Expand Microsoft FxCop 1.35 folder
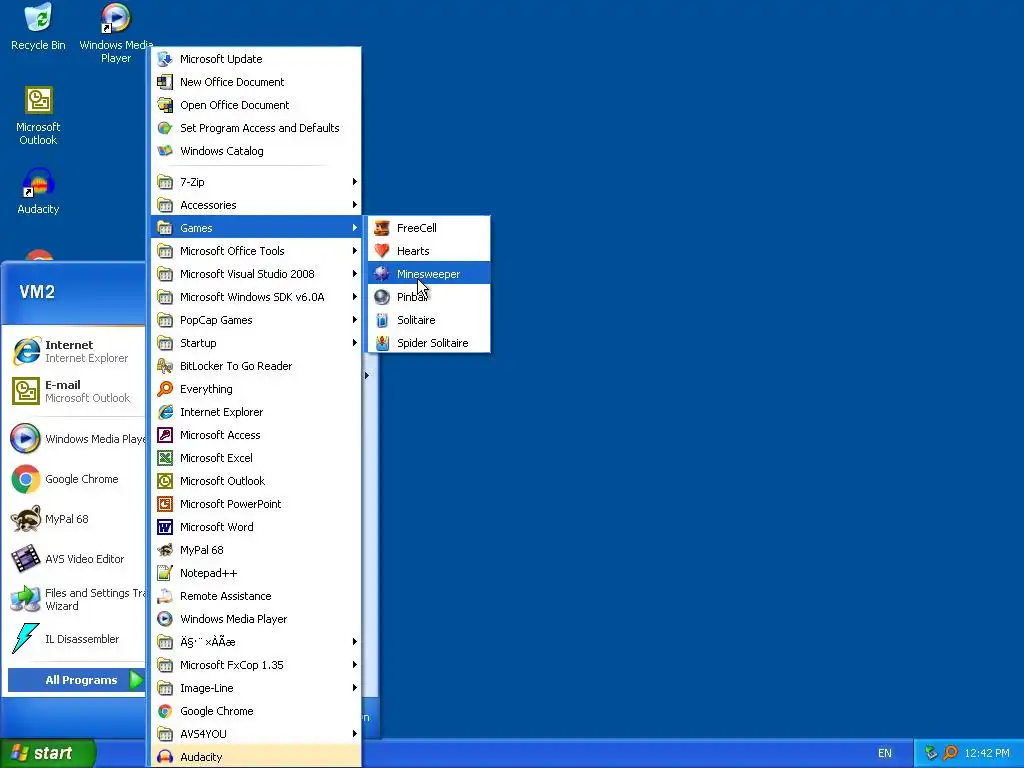The width and height of the screenshot is (1024, 768). point(256,665)
